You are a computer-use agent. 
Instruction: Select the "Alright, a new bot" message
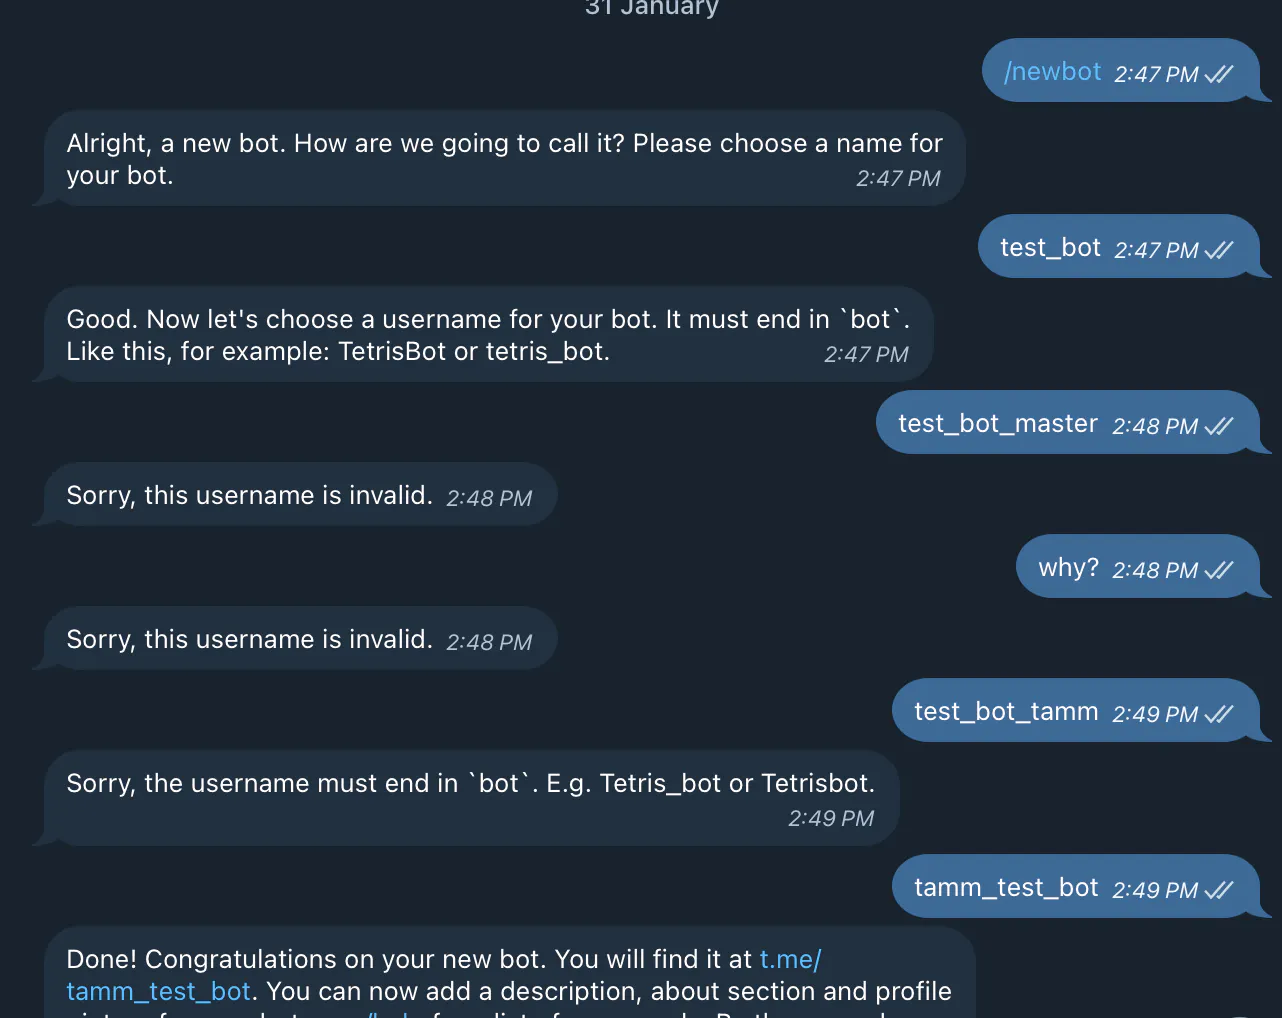(504, 158)
